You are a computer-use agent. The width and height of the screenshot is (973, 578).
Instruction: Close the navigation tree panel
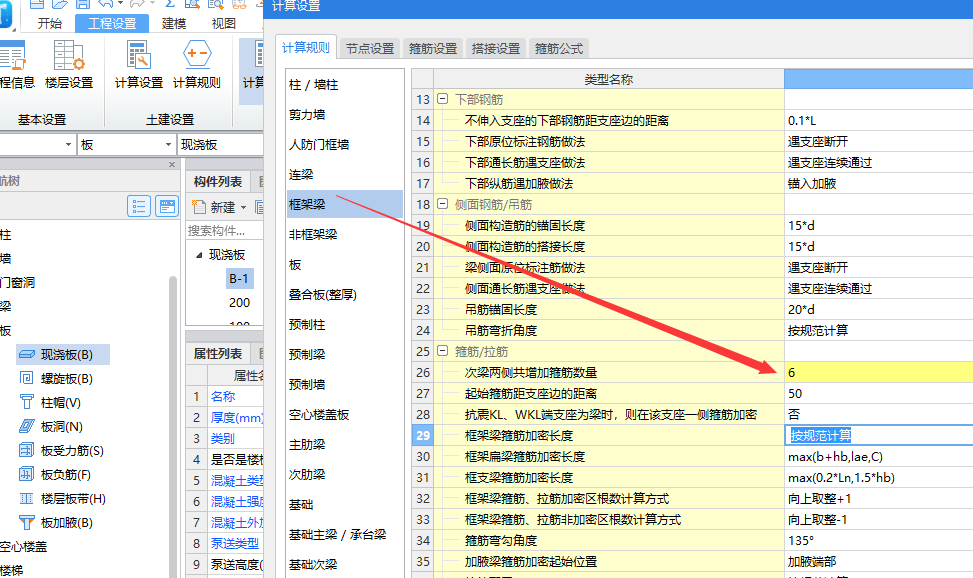pos(172,165)
